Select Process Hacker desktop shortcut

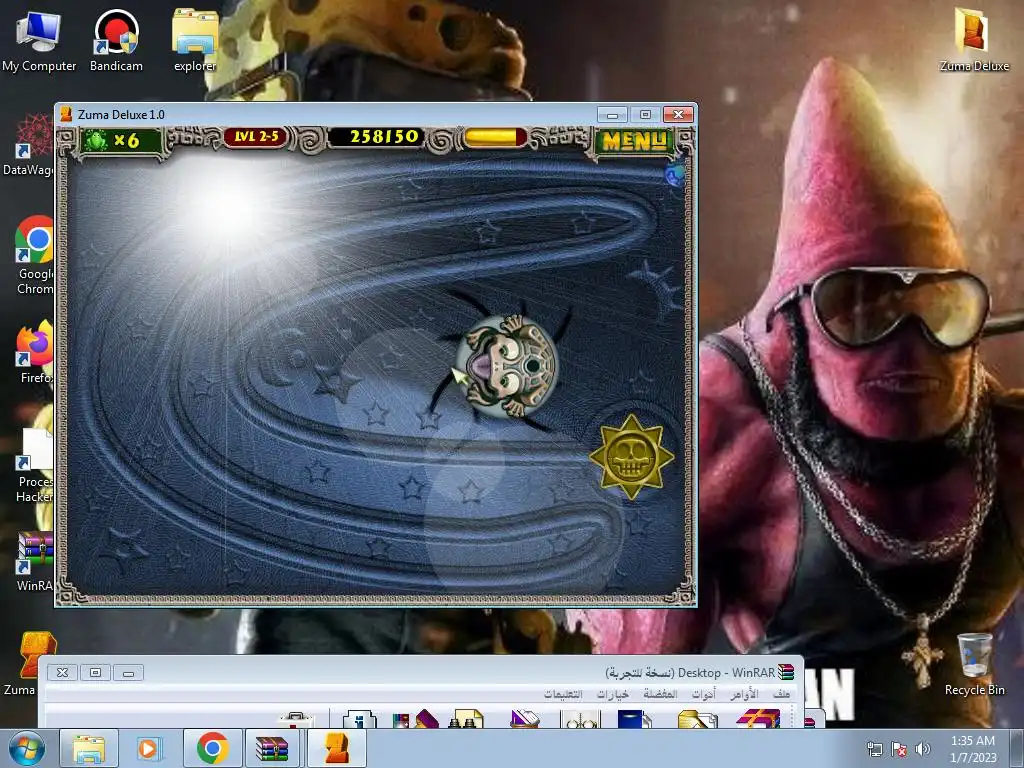point(35,465)
